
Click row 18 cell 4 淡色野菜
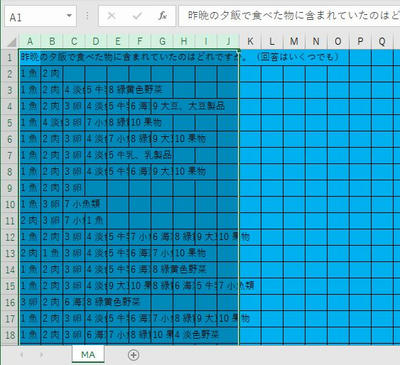coord(184,335)
